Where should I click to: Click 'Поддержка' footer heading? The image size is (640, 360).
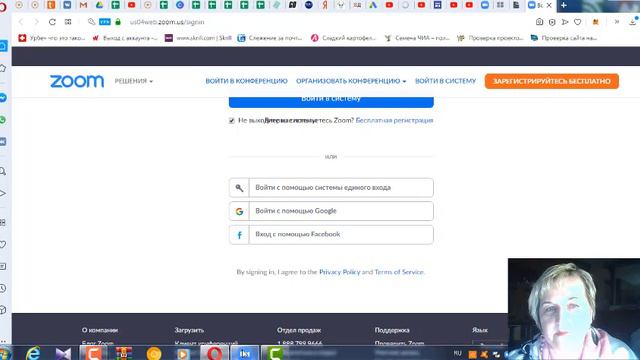coord(392,330)
